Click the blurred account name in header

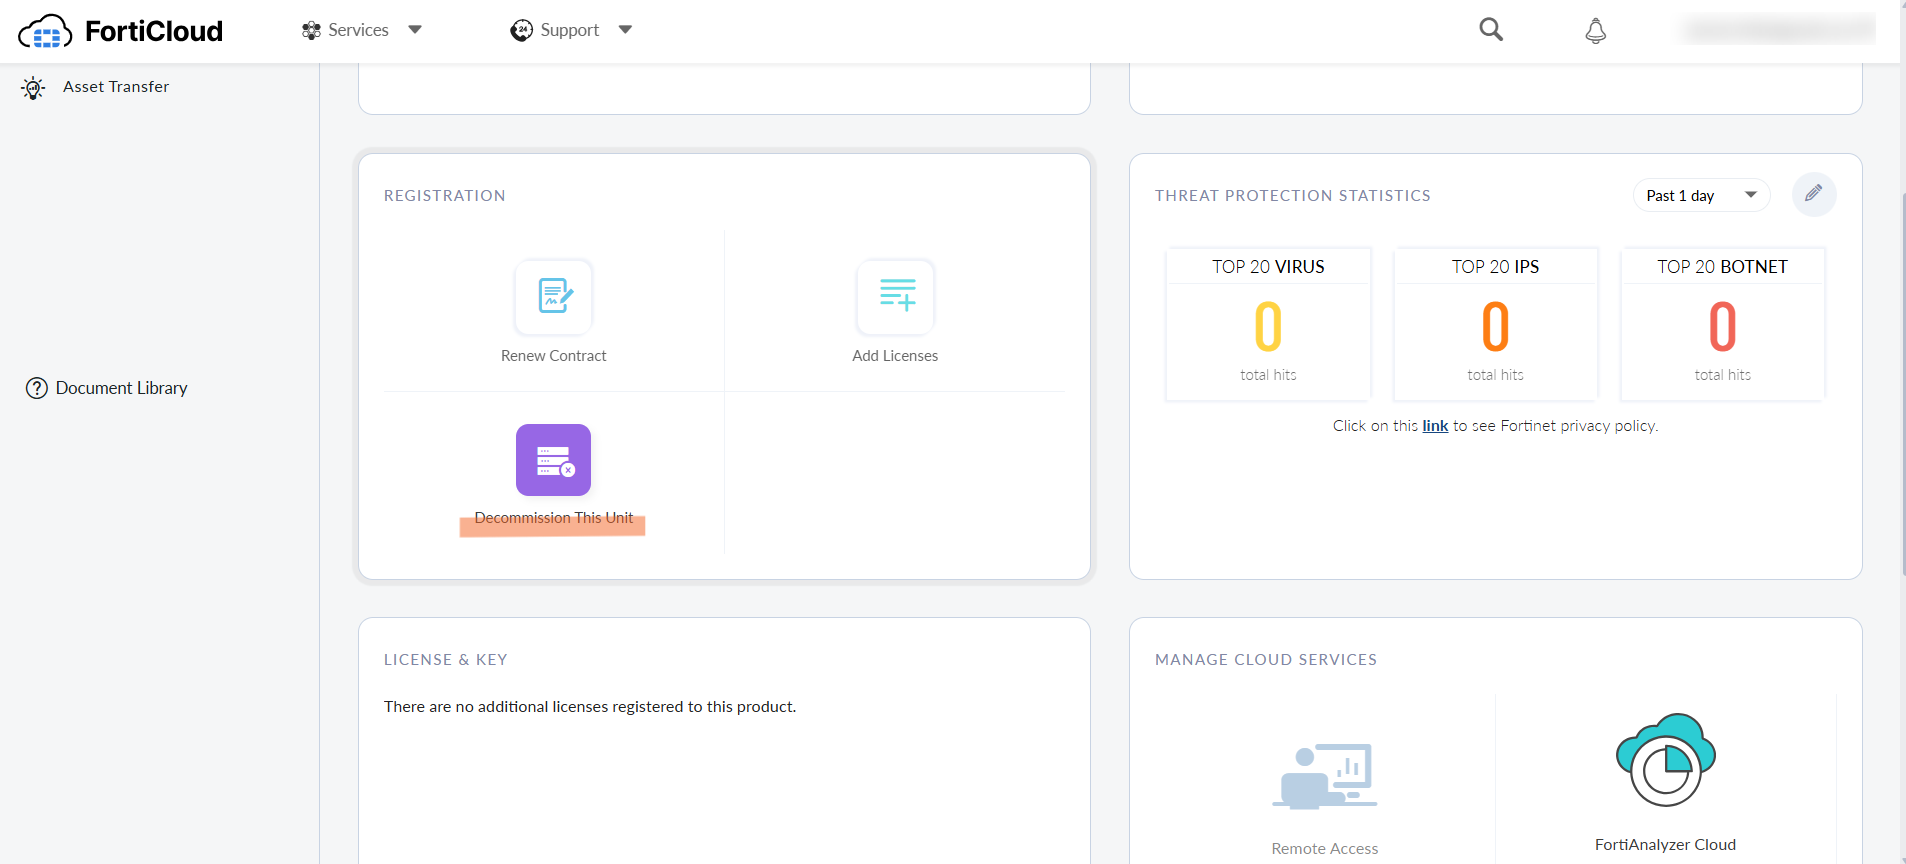[1780, 30]
